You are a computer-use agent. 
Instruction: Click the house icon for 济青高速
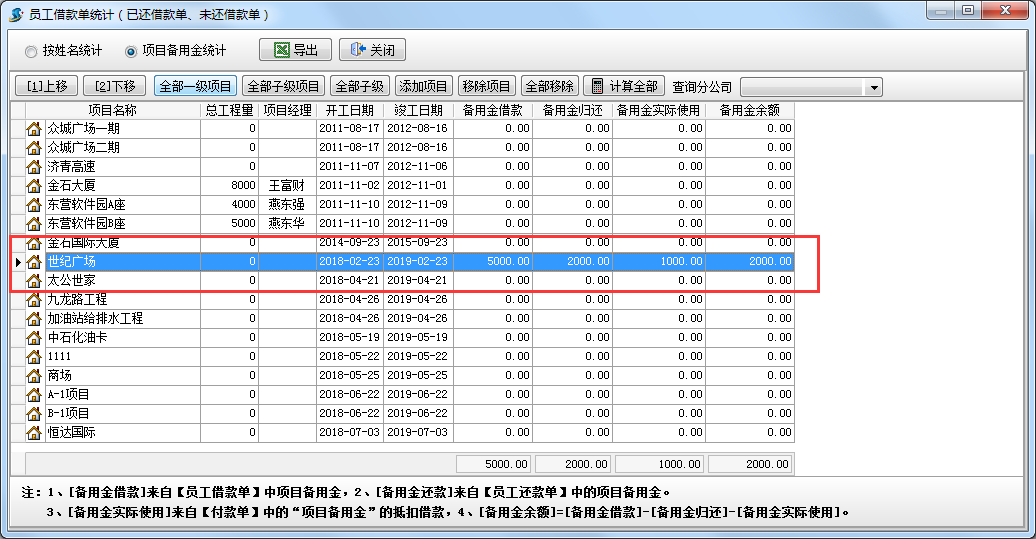pyautogui.click(x=33, y=167)
